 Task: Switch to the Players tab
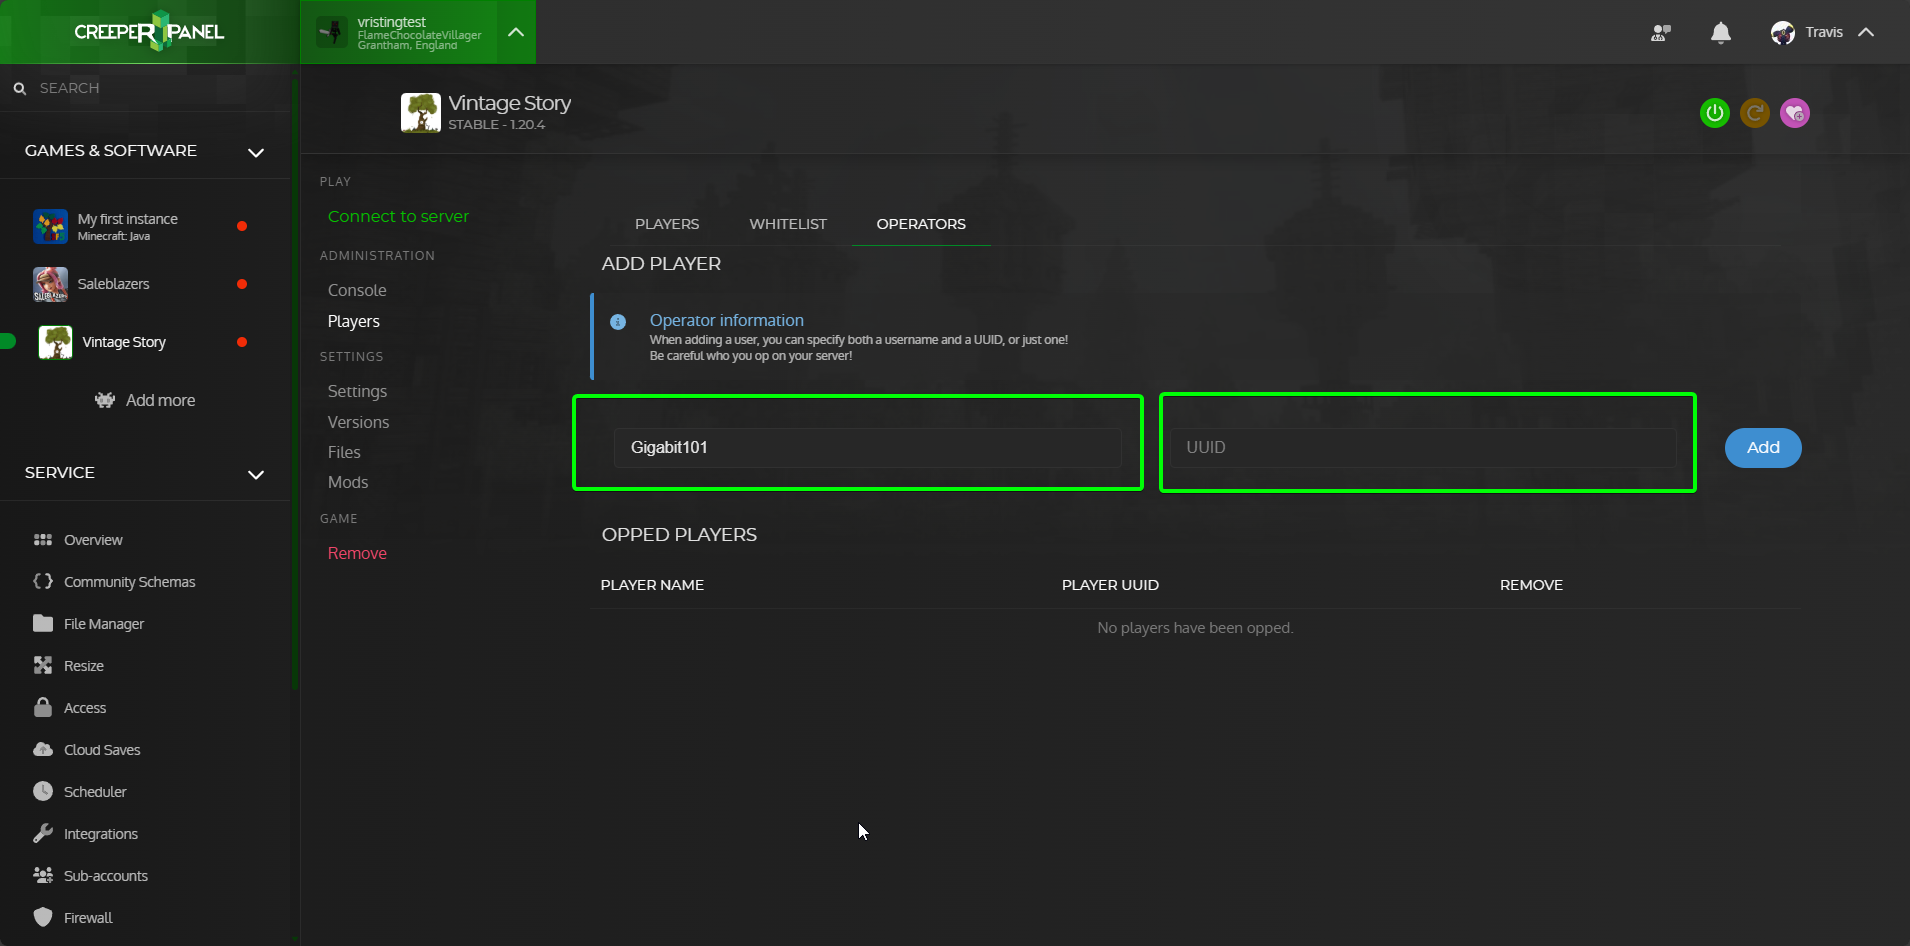coord(667,224)
